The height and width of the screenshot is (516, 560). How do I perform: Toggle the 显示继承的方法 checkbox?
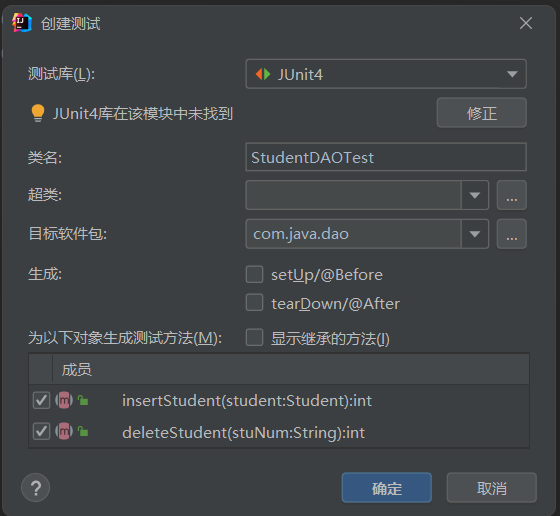254,337
